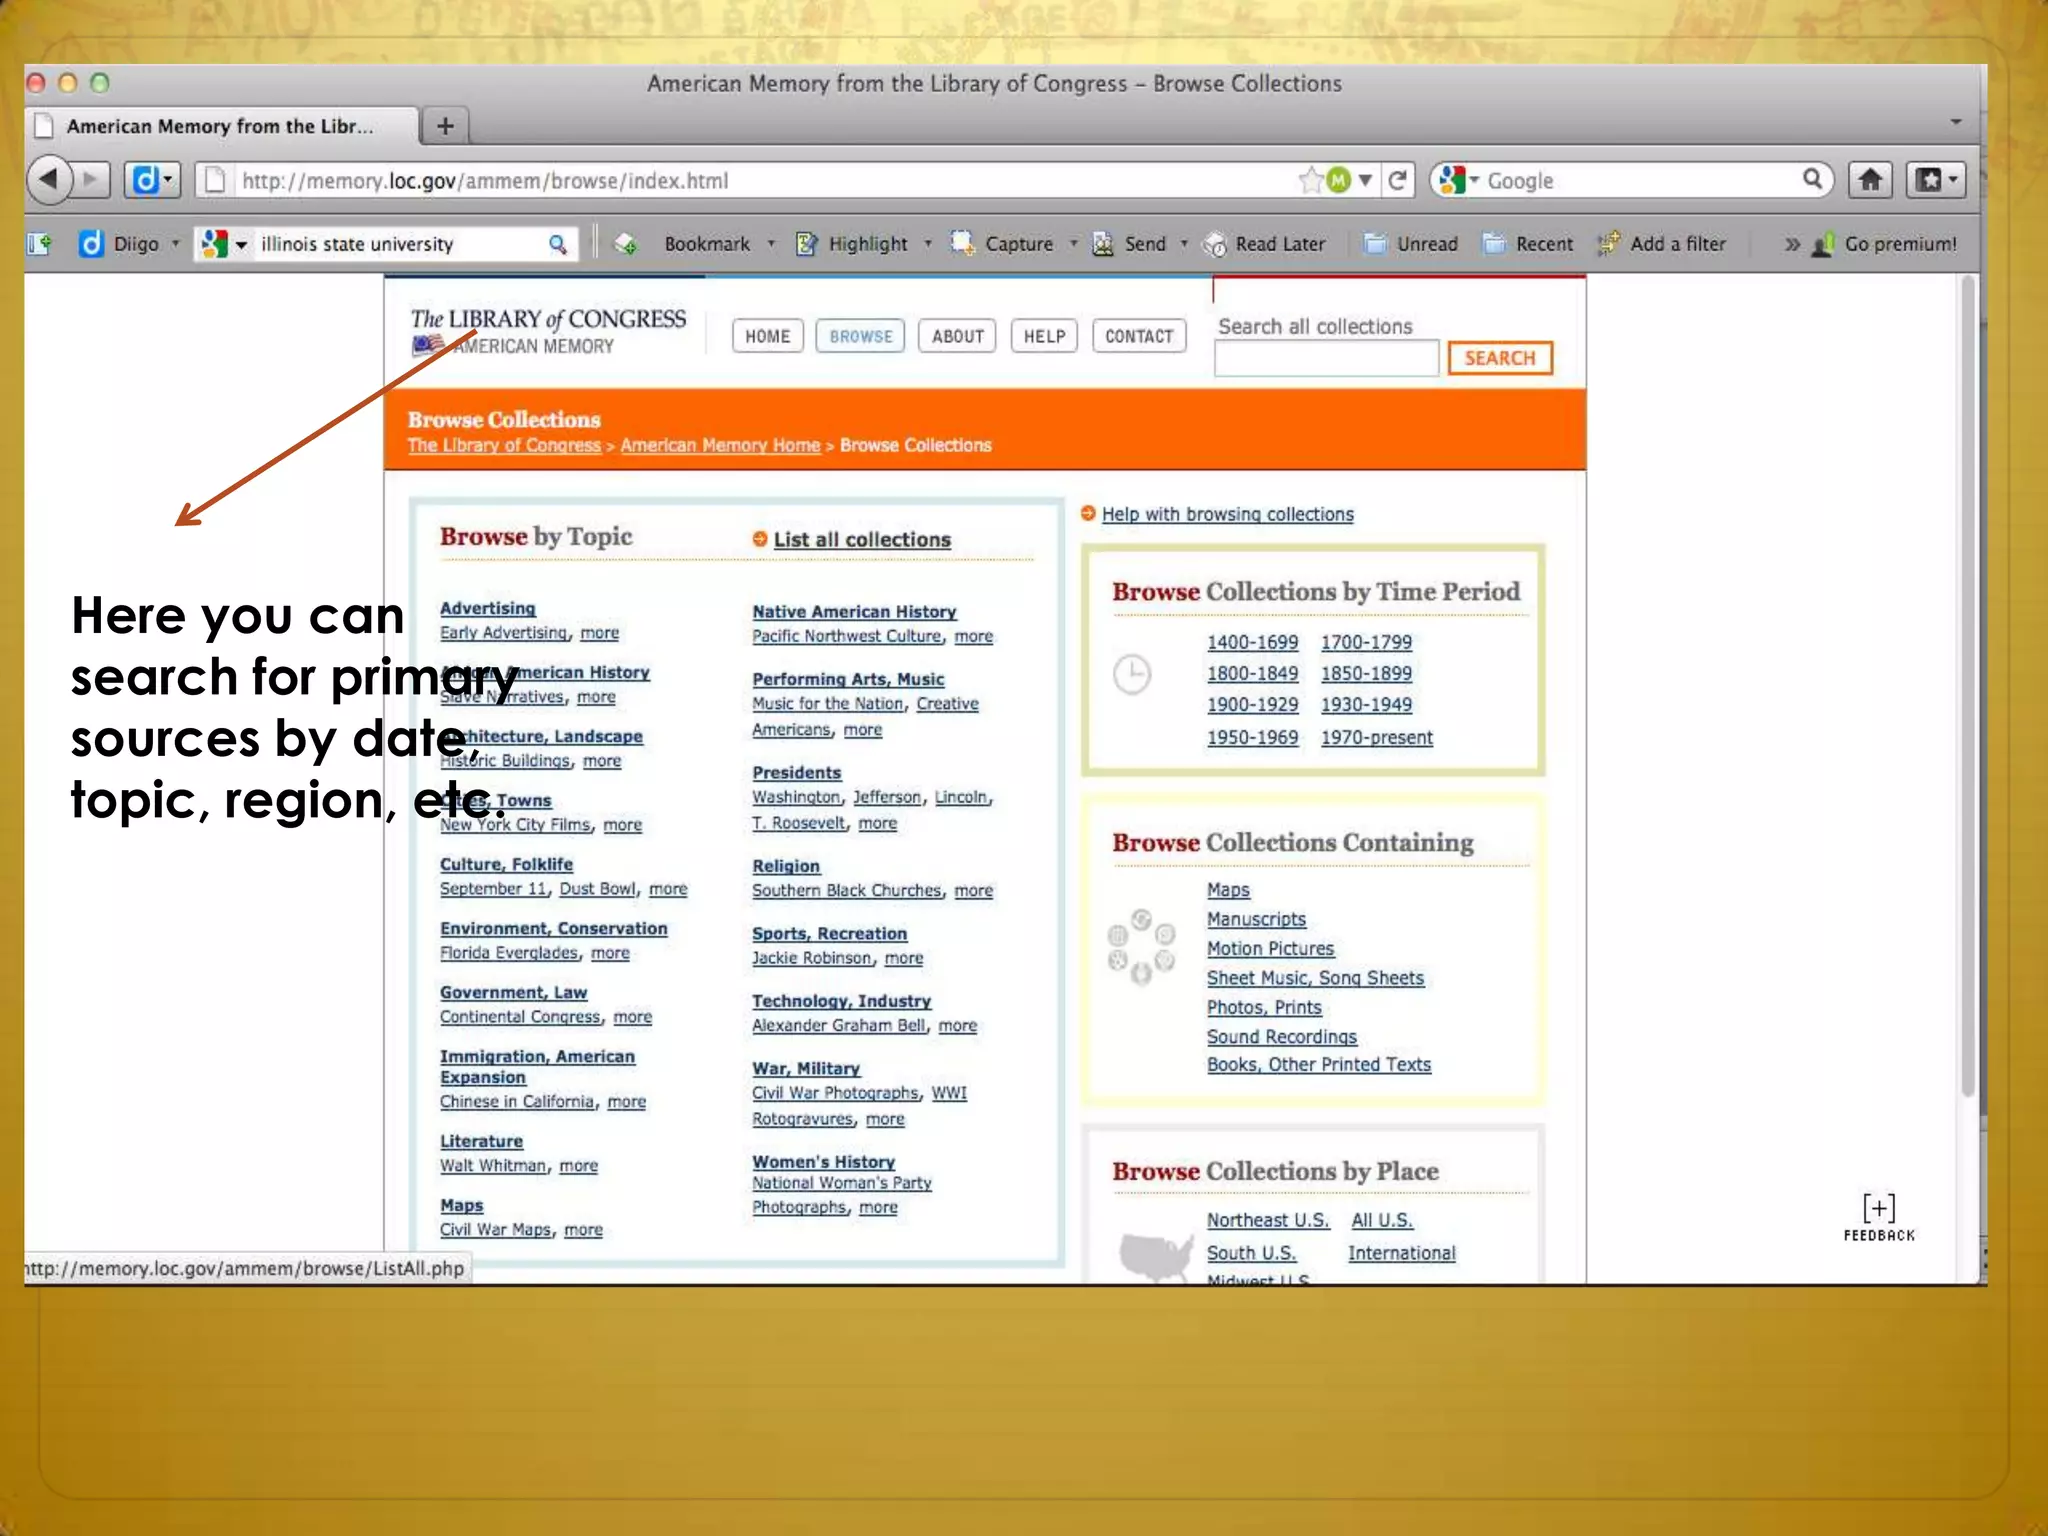Show more Diigo toolbar items with chevron

pyautogui.click(x=1791, y=244)
